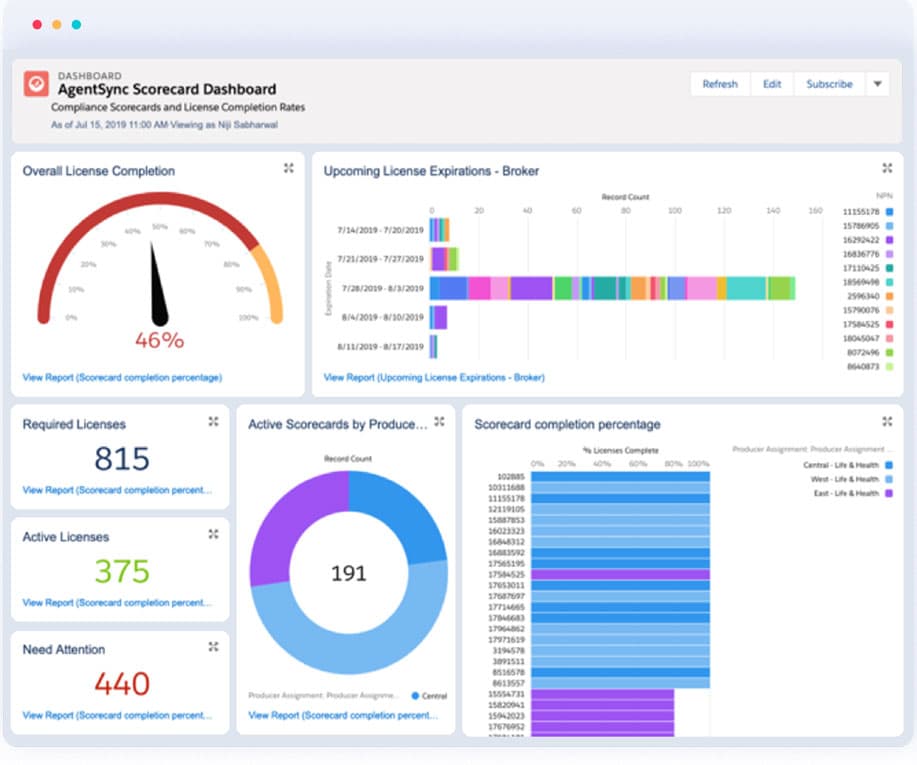Click the 'As of Jul 15, 2019' timestamp text
917x765 pixels.
[164, 125]
